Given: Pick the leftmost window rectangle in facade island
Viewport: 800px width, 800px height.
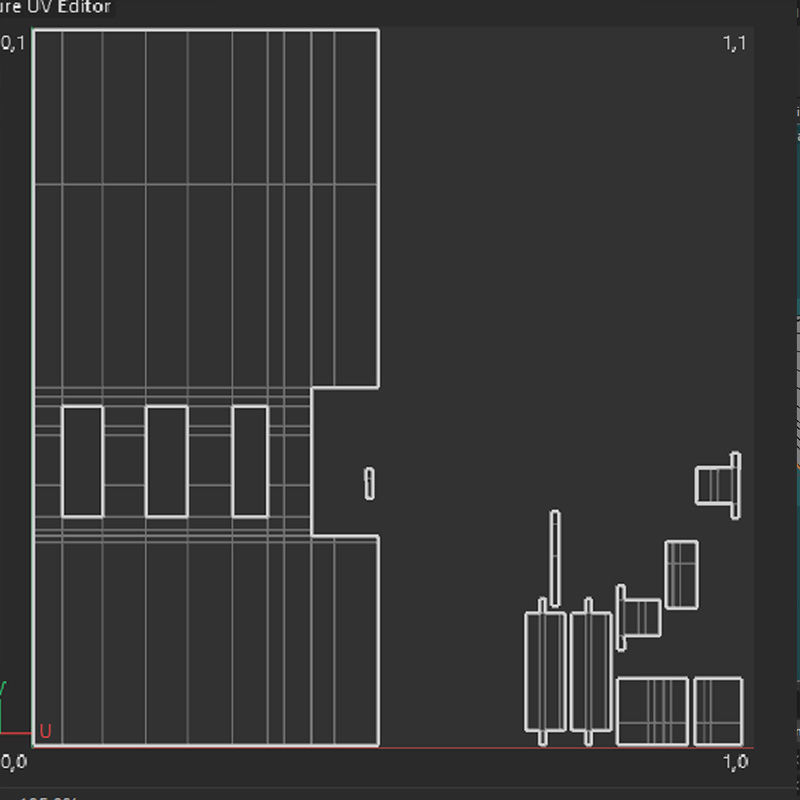Looking at the screenshot, I should coord(83,462).
